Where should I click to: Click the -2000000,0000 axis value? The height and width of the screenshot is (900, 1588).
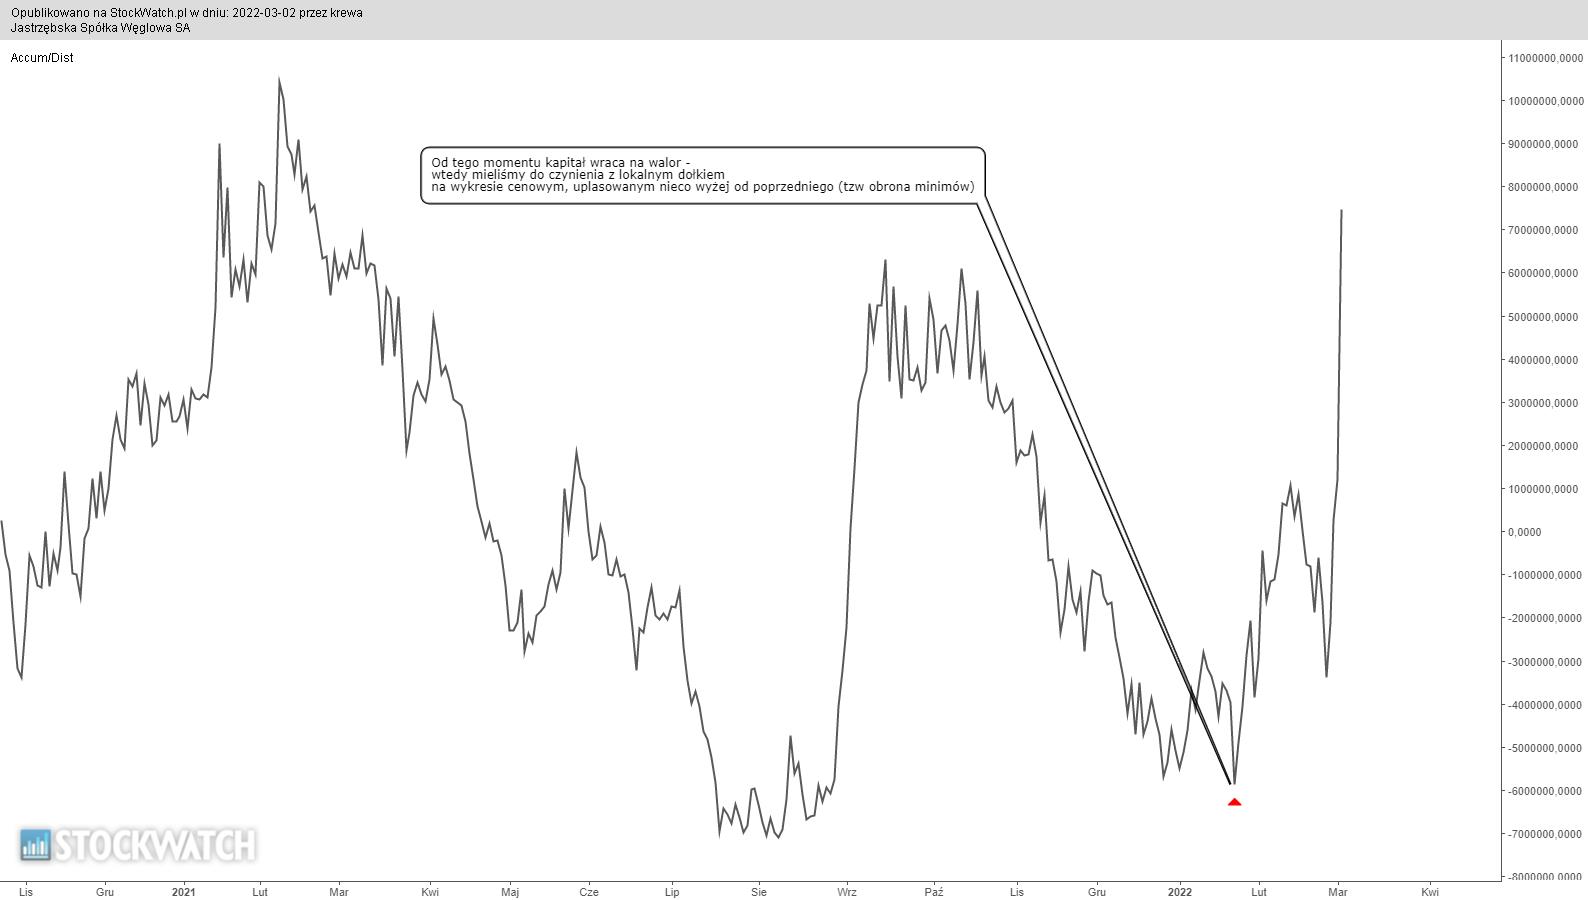pos(1545,618)
